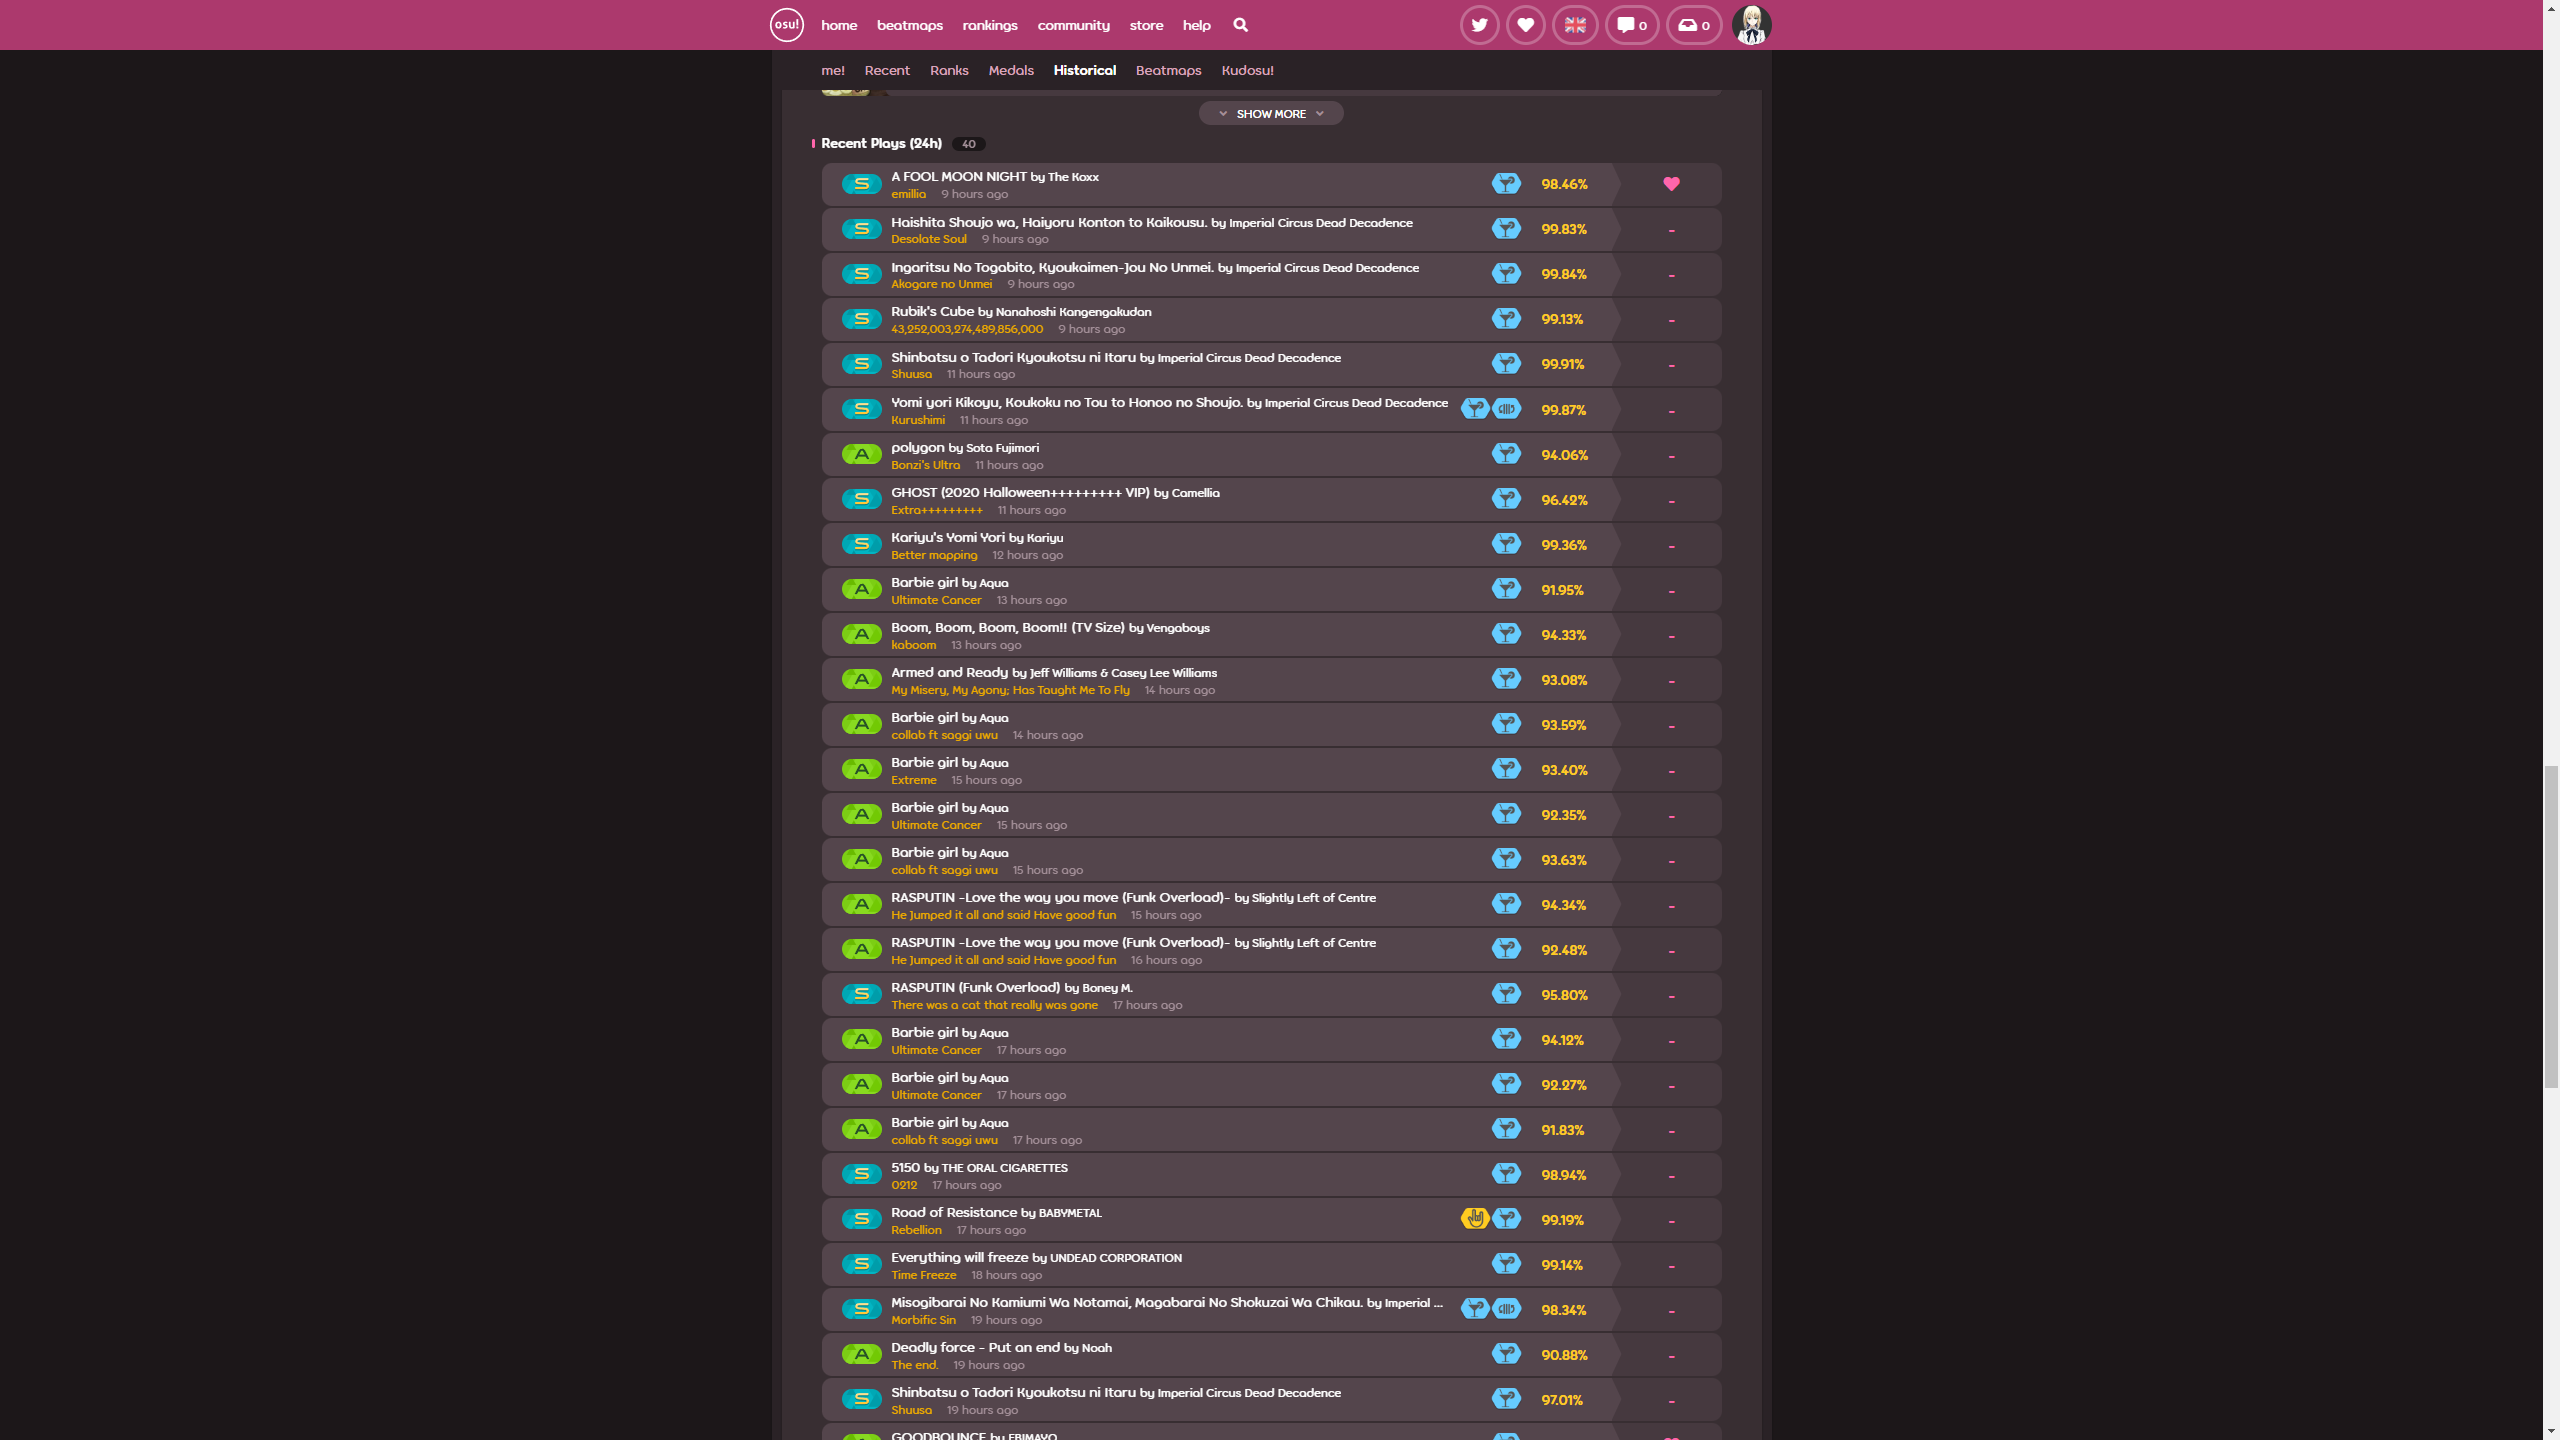Open the home menu
Viewport: 2560px width, 1440px height.
[x=839, y=25]
